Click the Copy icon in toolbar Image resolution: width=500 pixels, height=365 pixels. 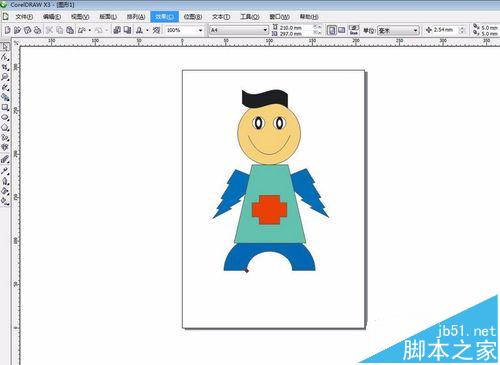coord(60,30)
